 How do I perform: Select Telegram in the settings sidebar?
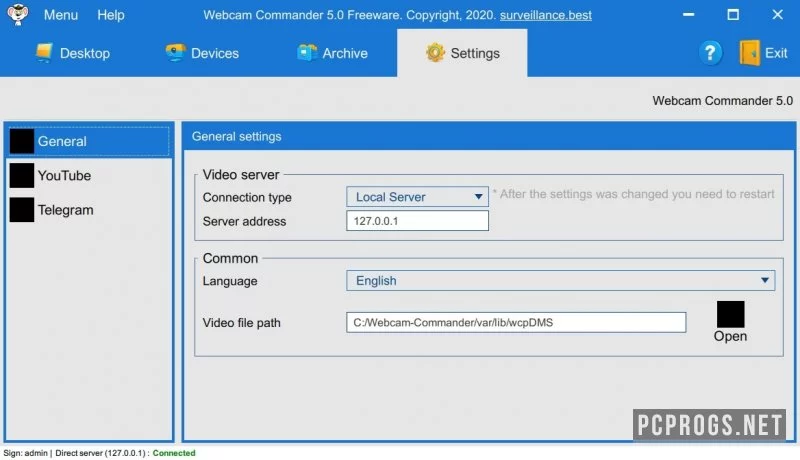pyautogui.click(x=89, y=210)
